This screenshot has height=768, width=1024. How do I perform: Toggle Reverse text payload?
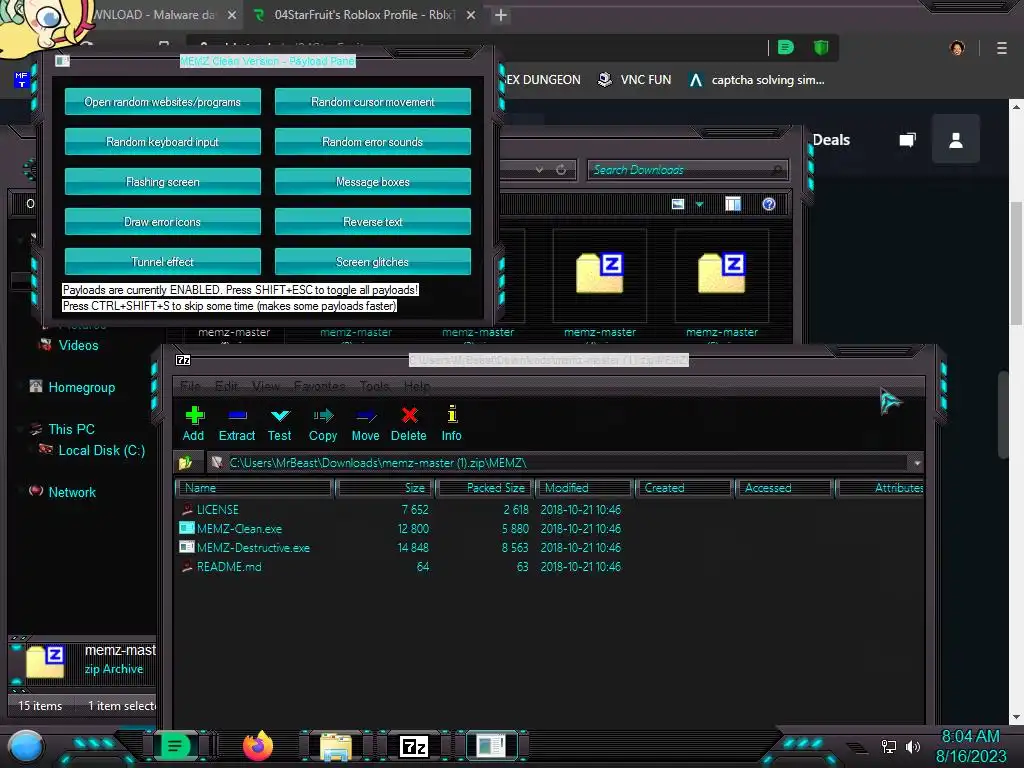pyautogui.click(x=373, y=221)
